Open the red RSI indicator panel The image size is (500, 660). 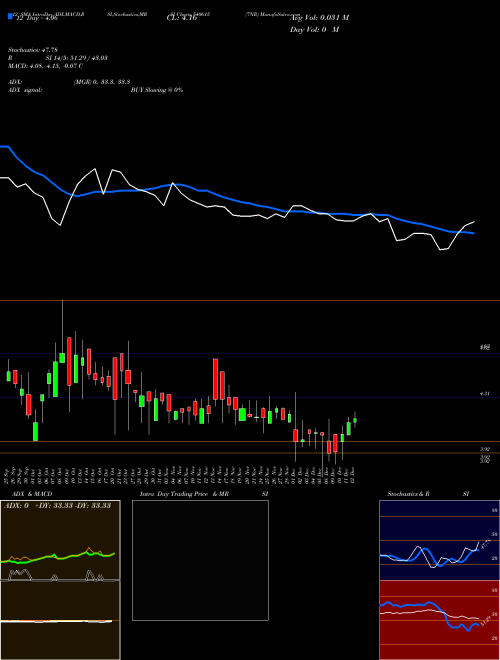(439, 620)
